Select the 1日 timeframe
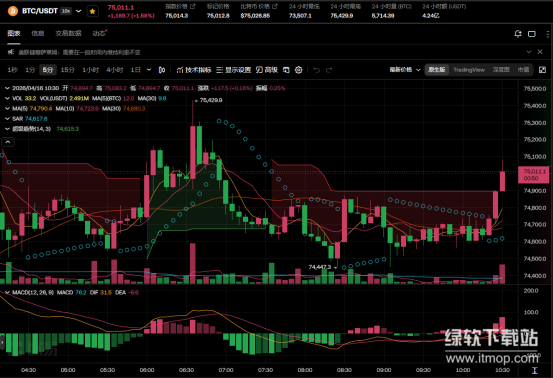This screenshot has width=553, height=378. tap(136, 70)
